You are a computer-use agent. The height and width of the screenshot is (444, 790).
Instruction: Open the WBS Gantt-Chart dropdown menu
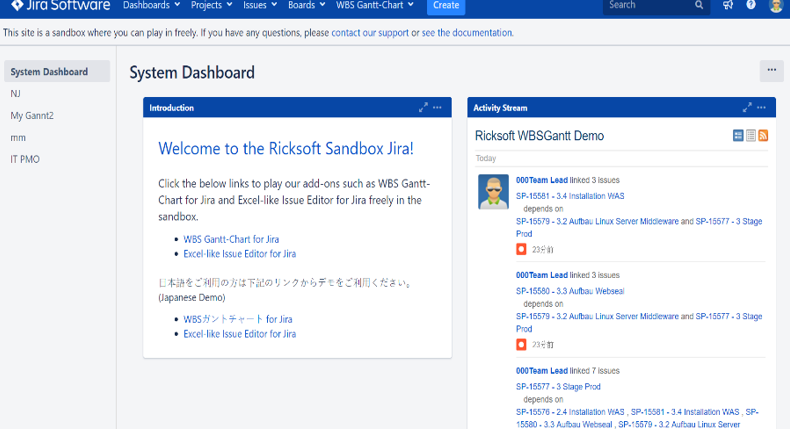(375, 5)
